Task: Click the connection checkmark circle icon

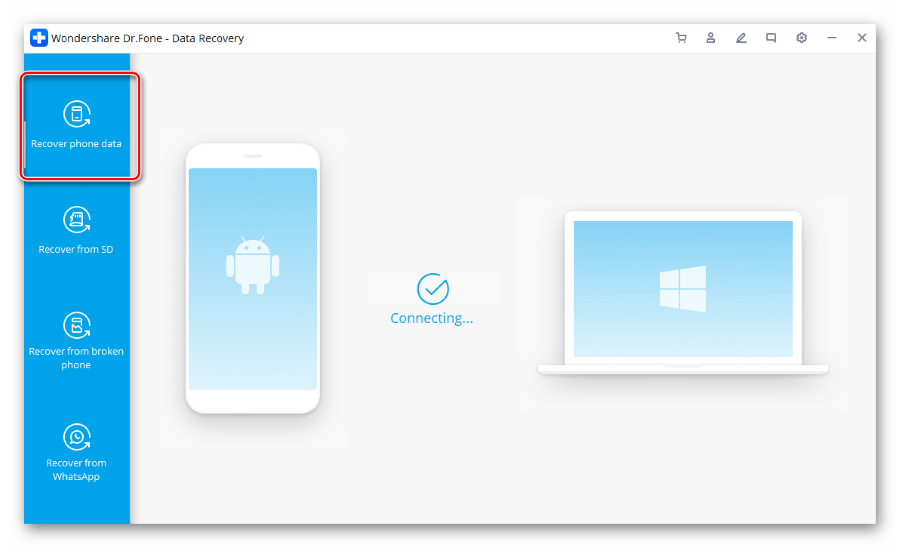Action: [x=433, y=289]
